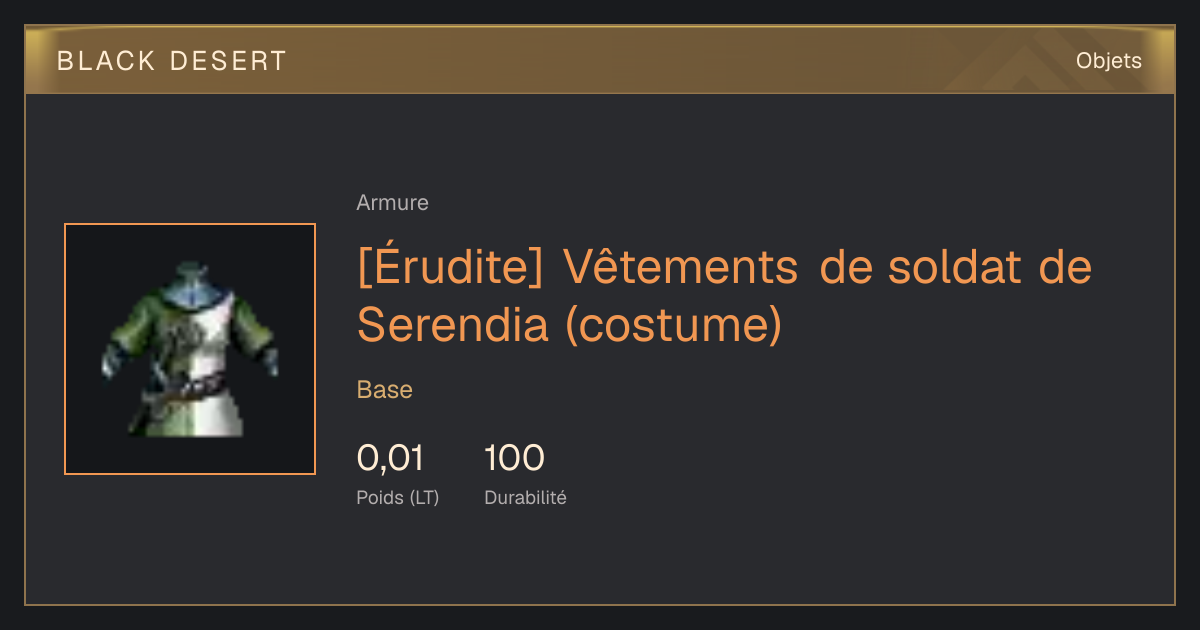Viewport: 1200px width, 630px height.
Task: Open the Objets link in the header
Action: [x=1108, y=61]
